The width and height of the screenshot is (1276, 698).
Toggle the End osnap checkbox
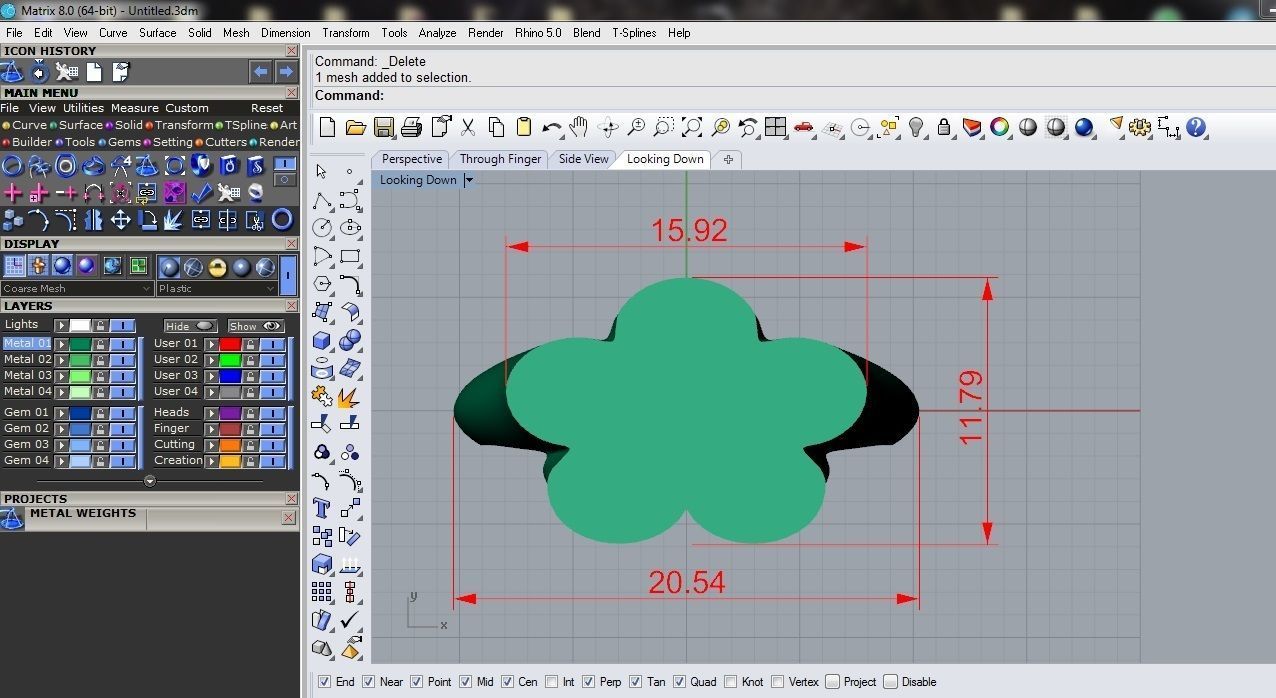324,682
